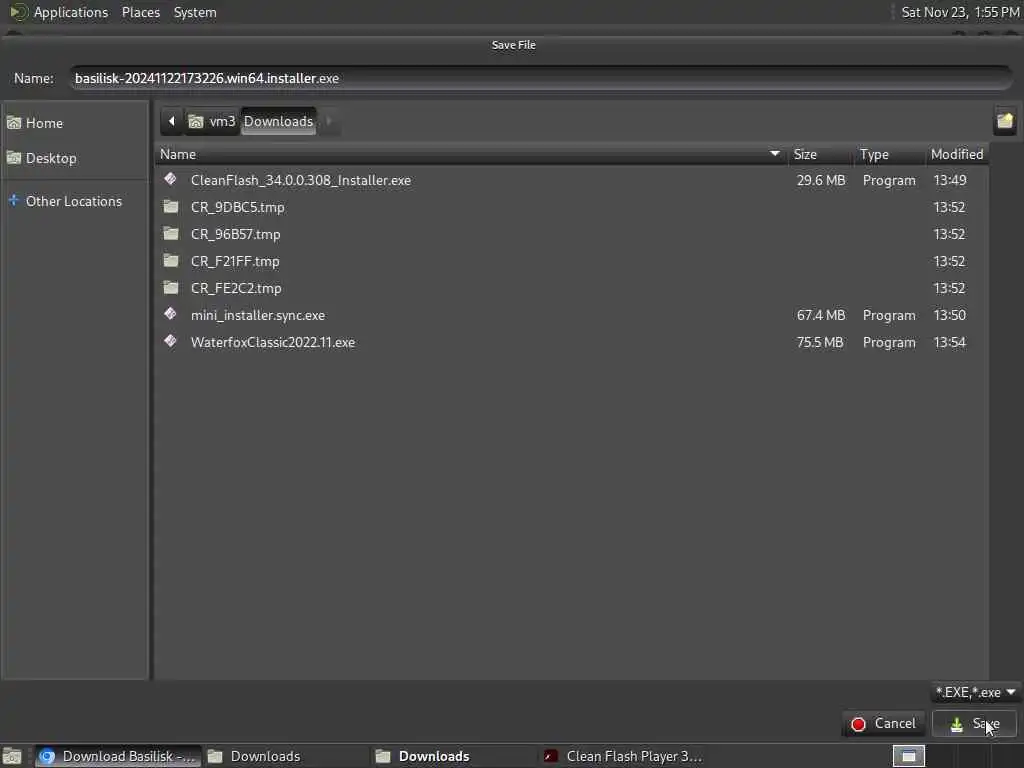1024x768 pixels.
Task: Switch to Download Basilisk browser taskbar item
Action: pyautogui.click(x=118, y=756)
